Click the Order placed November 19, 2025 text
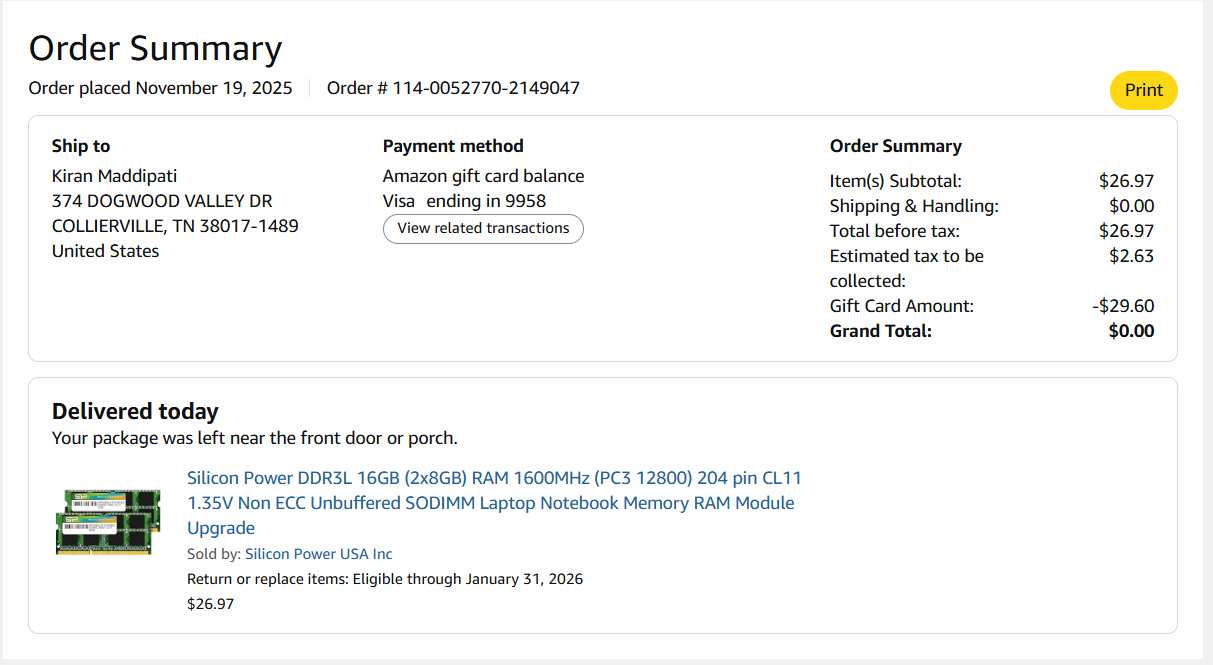Image resolution: width=1213 pixels, height=665 pixels. (160, 88)
